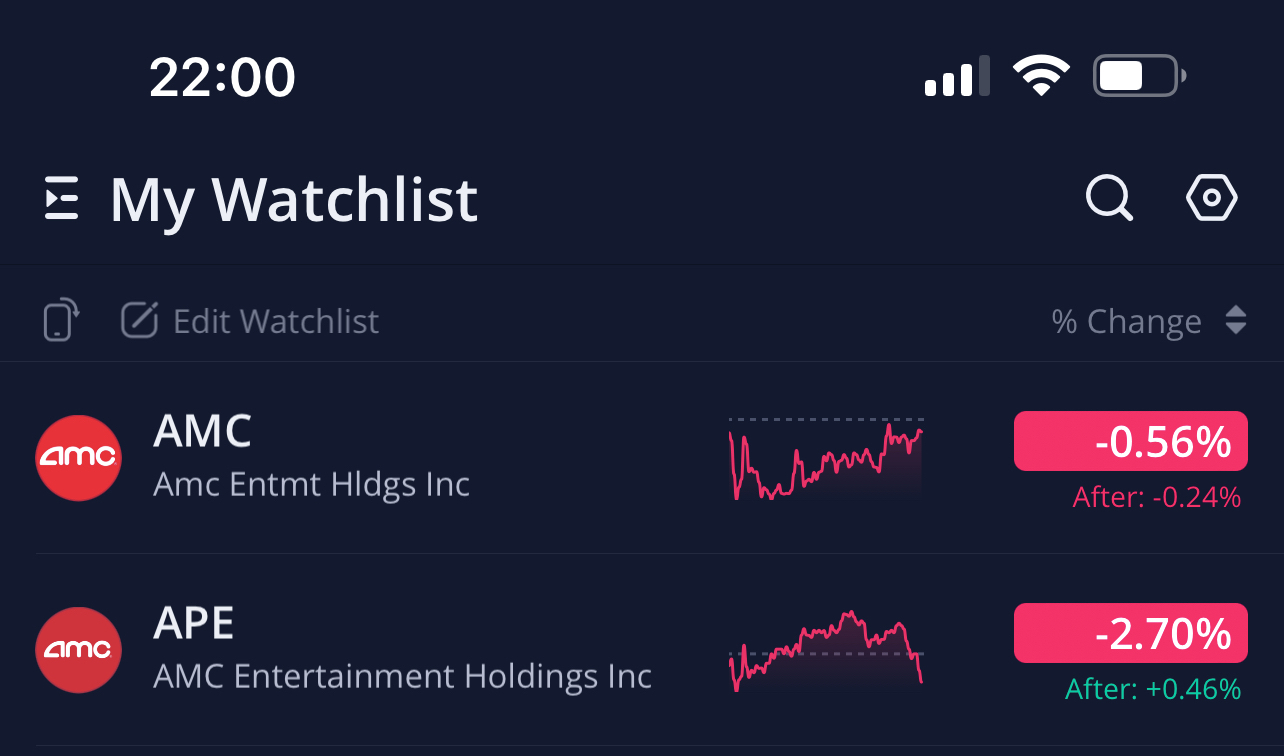
Task: Tap the rotate-to-landscape phone icon
Action: point(60,320)
